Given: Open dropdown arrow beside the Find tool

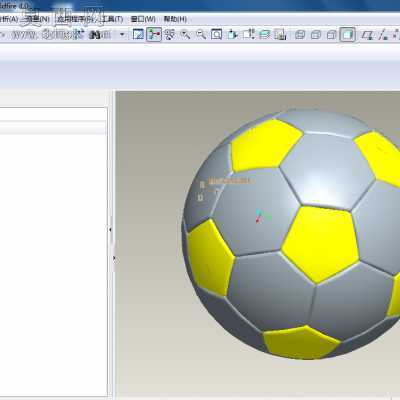Looking at the screenshot, I should pyautogui.click(x=122, y=34).
